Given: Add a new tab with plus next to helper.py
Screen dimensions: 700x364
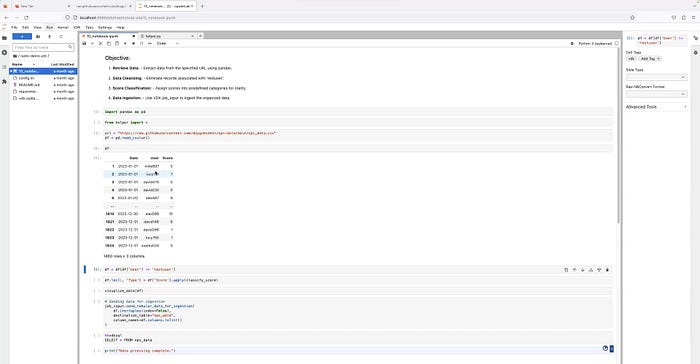Looking at the screenshot, I should pos(200,36).
